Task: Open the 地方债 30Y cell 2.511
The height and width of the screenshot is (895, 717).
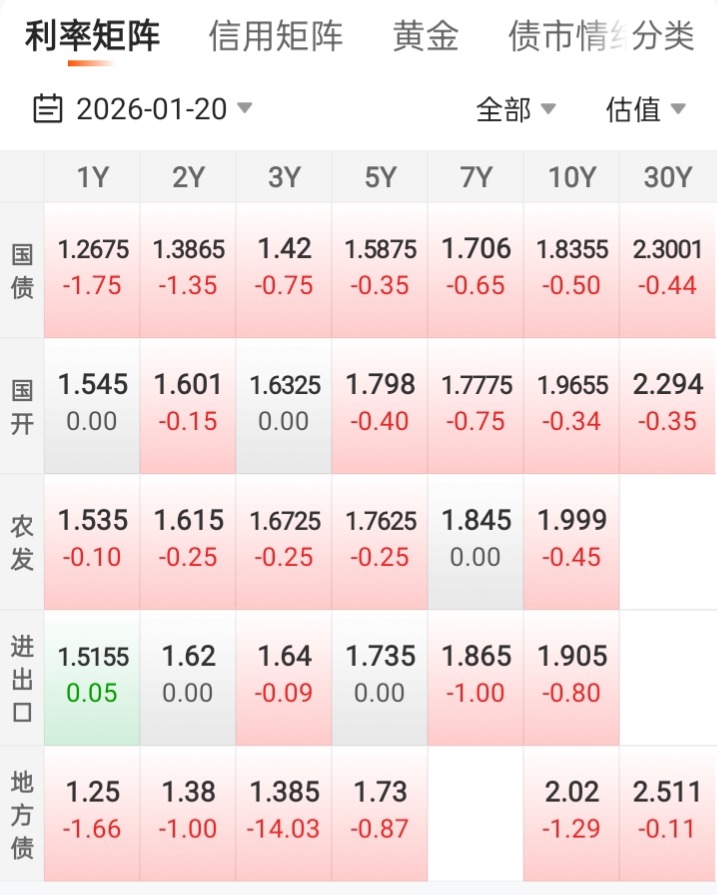Action: coord(668,811)
